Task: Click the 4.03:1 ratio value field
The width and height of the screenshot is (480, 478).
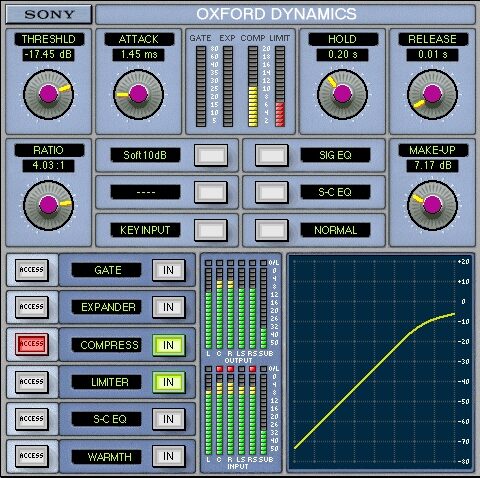Action: [x=48, y=166]
